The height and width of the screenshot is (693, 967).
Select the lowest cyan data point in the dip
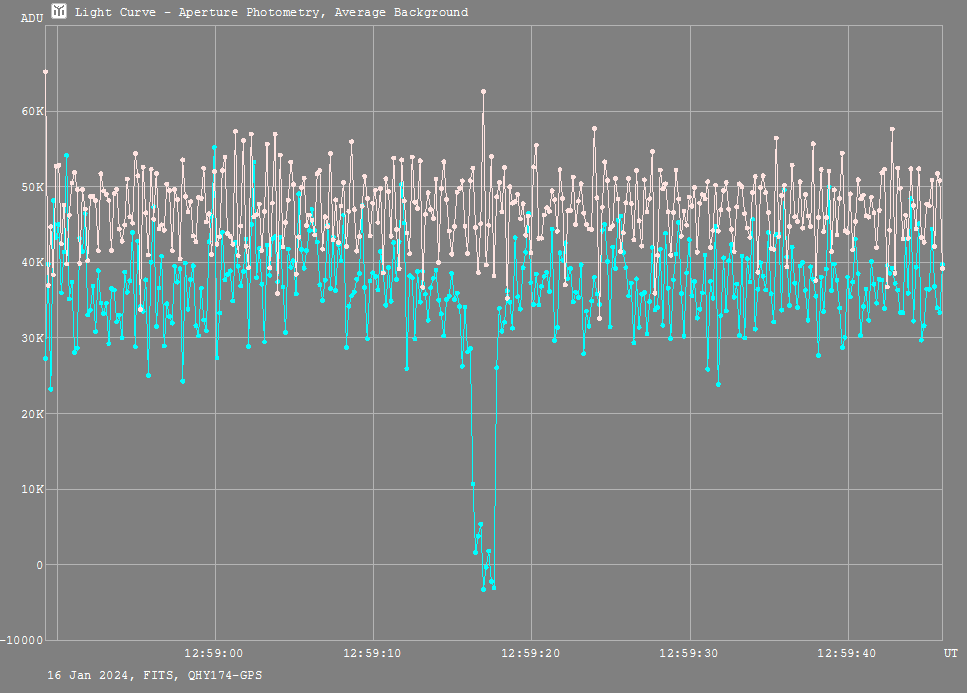point(484,589)
